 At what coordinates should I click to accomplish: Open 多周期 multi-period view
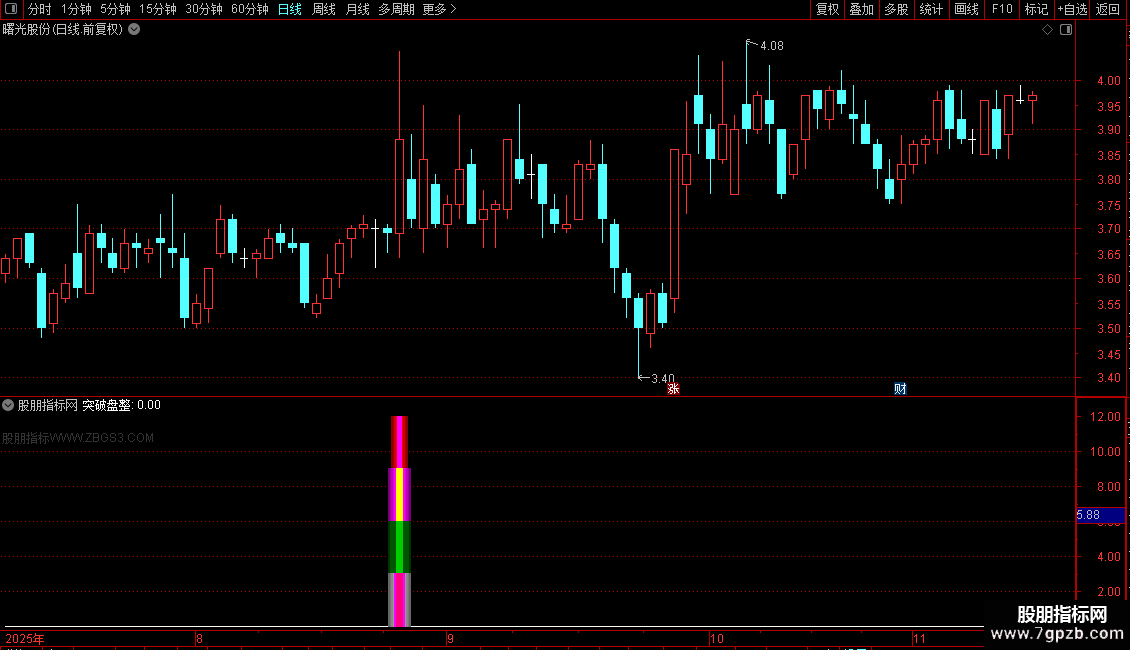click(396, 9)
